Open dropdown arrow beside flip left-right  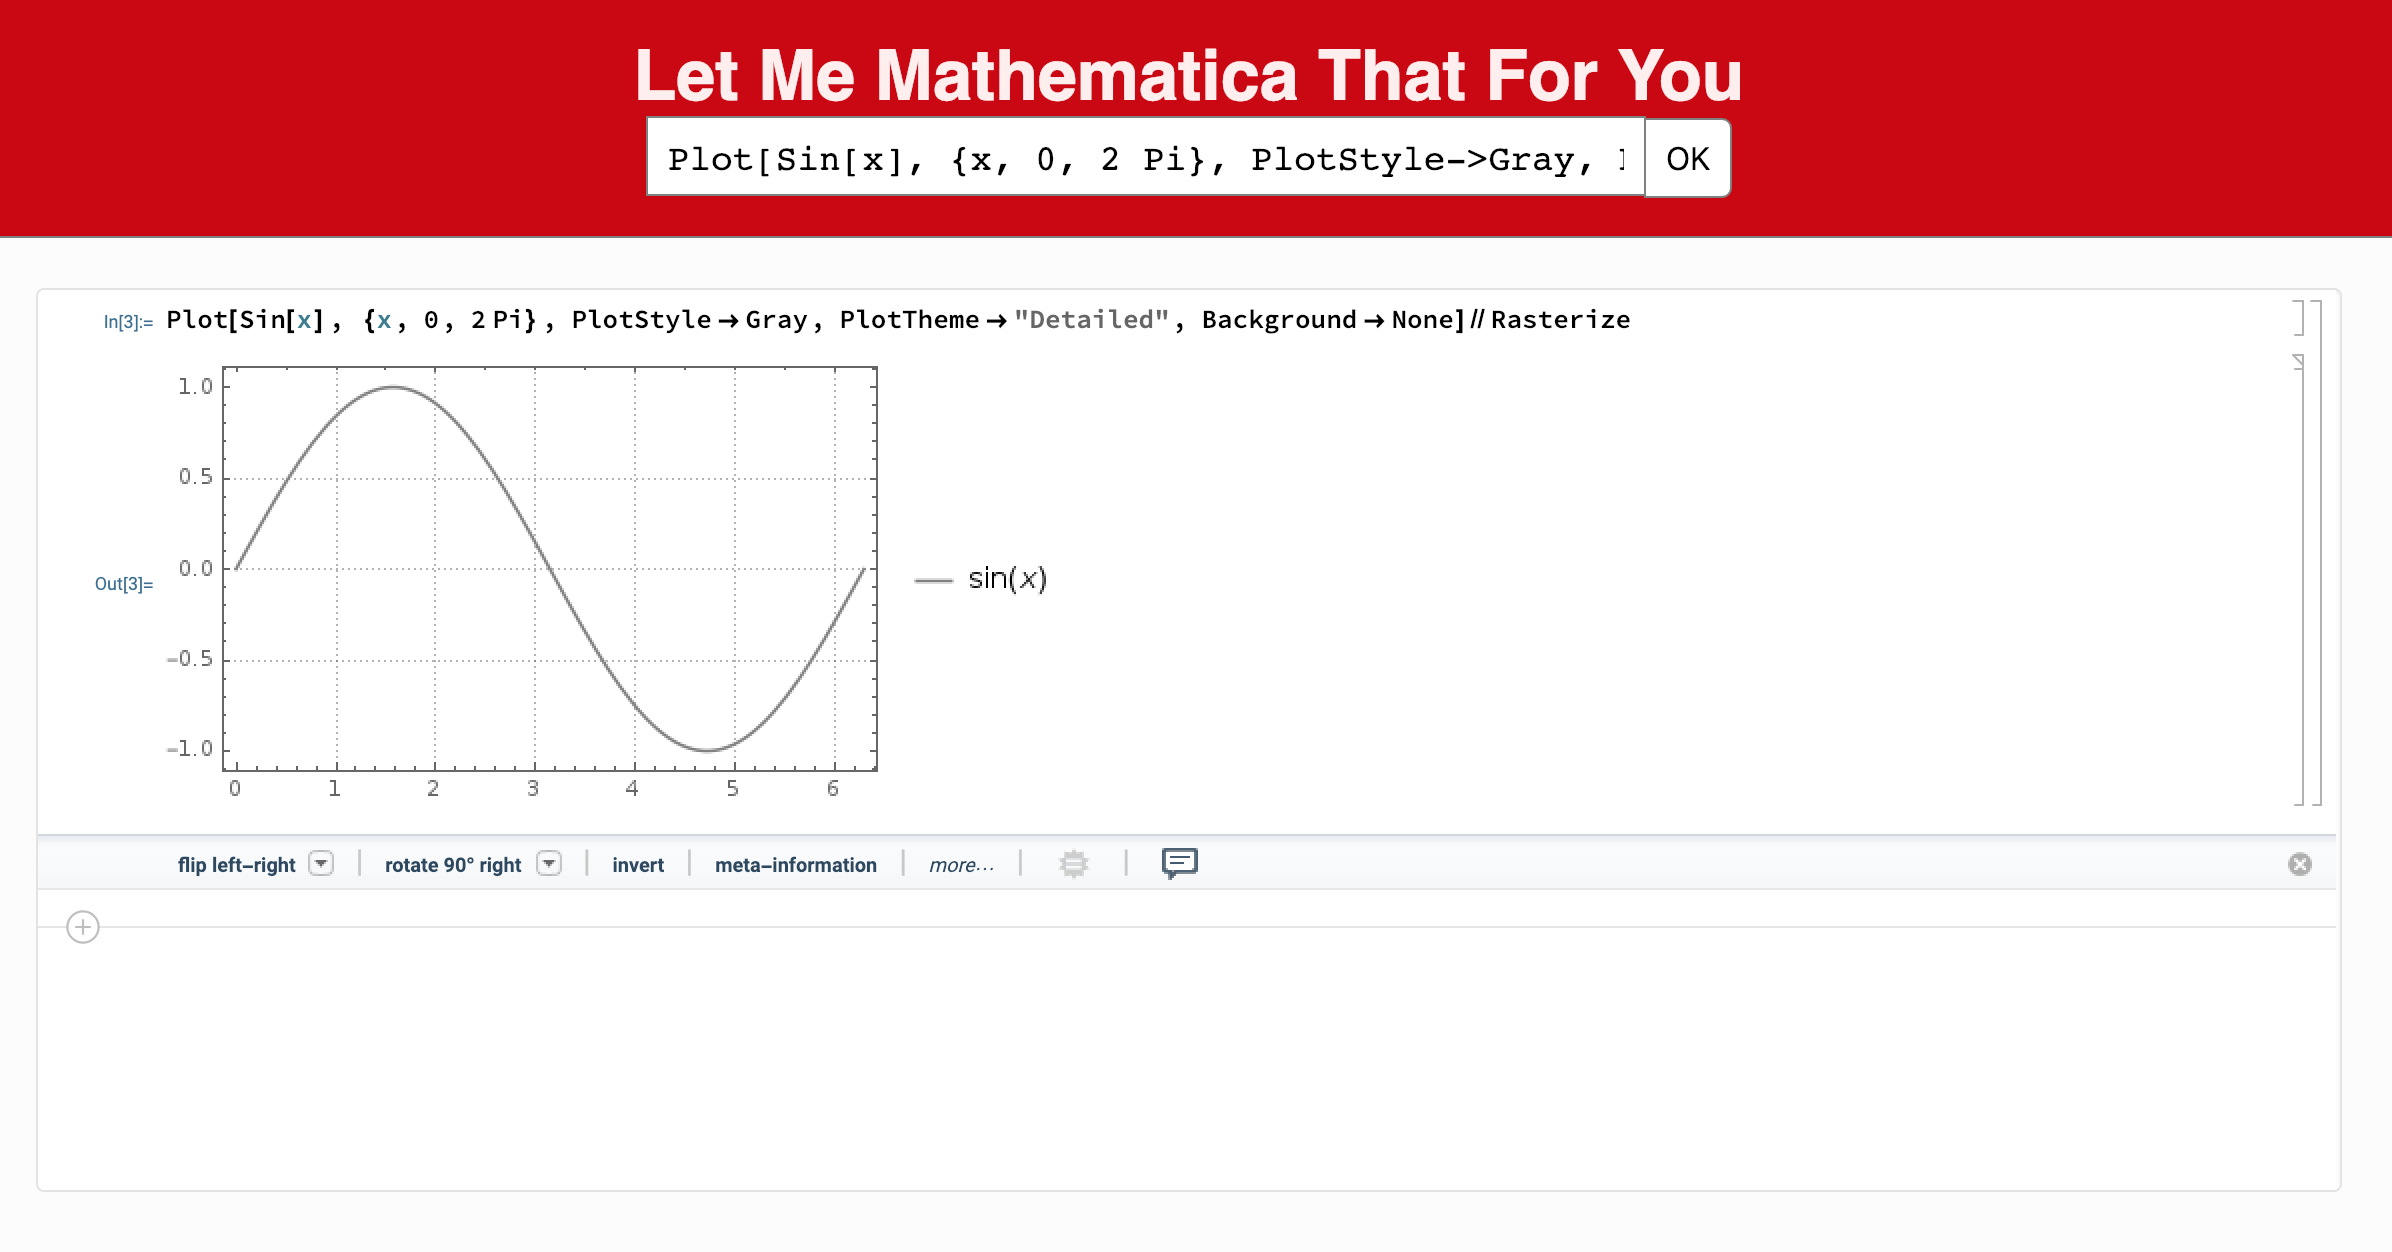[x=321, y=863]
